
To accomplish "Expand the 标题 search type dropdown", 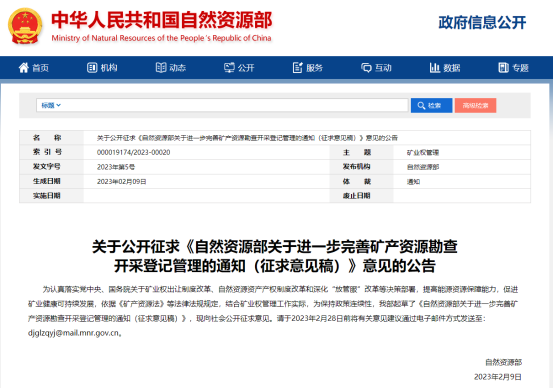I will [51, 105].
